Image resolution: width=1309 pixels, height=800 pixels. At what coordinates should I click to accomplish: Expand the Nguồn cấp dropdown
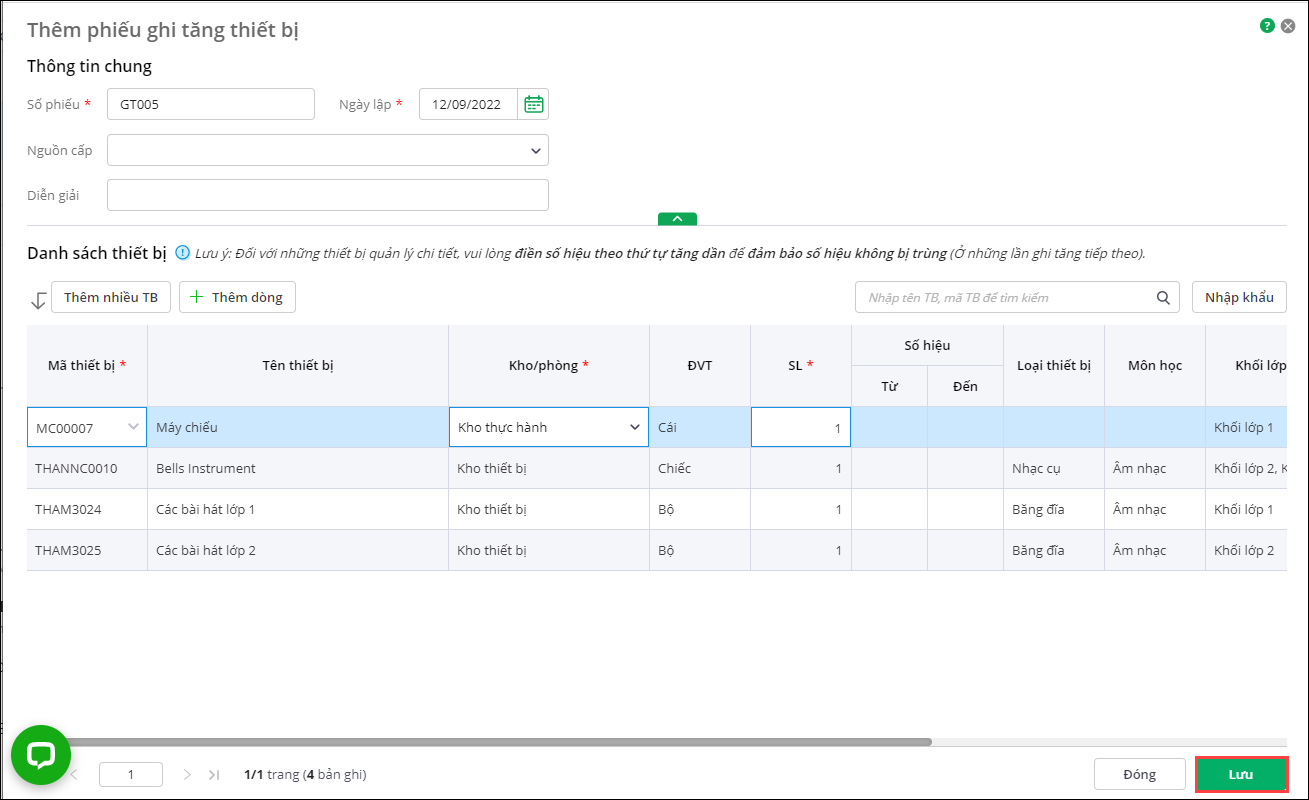pyautogui.click(x=536, y=150)
